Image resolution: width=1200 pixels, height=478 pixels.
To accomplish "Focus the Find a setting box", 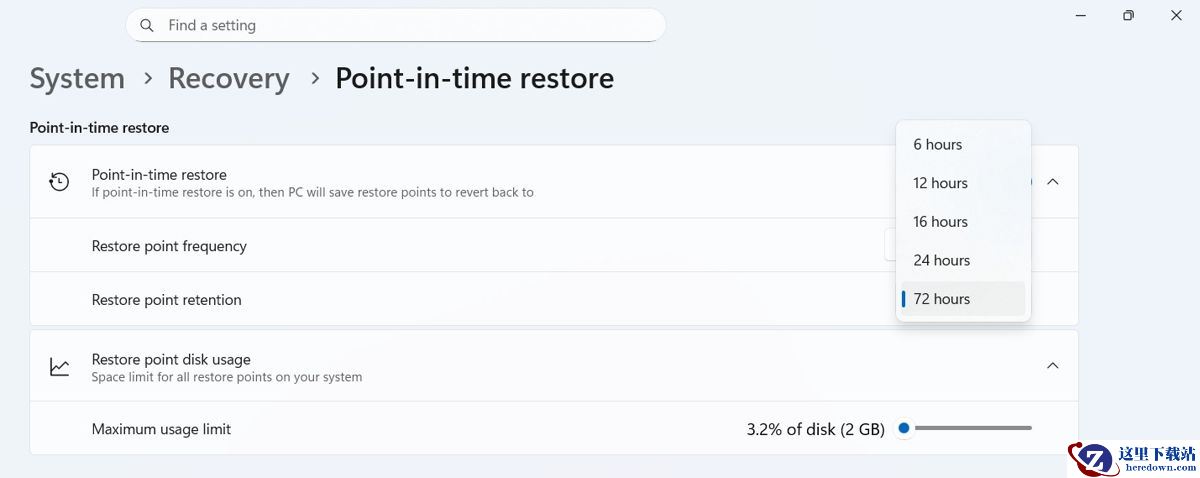I will pos(400,25).
